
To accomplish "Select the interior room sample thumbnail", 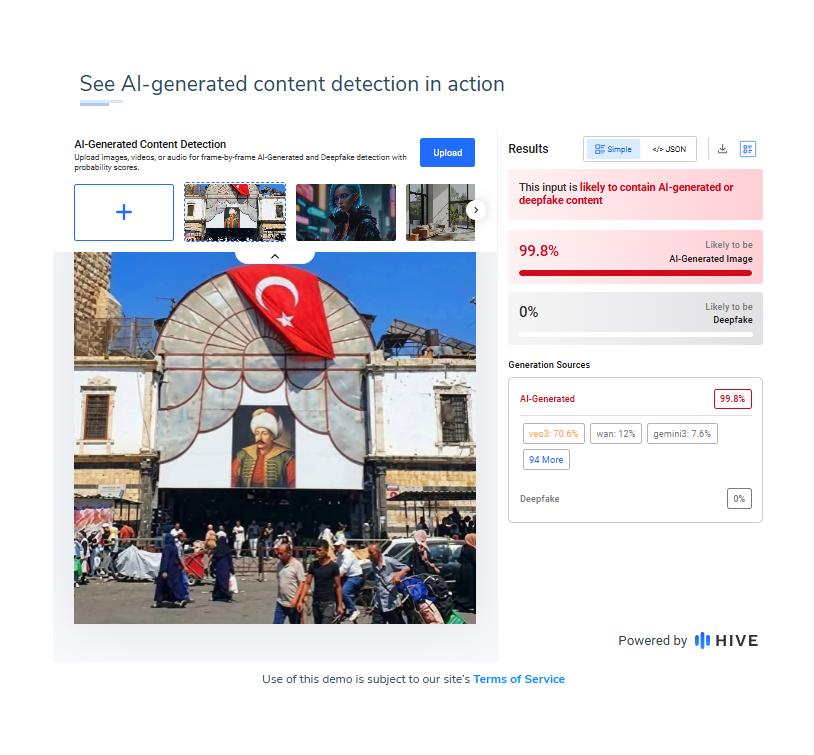I will pos(440,212).
